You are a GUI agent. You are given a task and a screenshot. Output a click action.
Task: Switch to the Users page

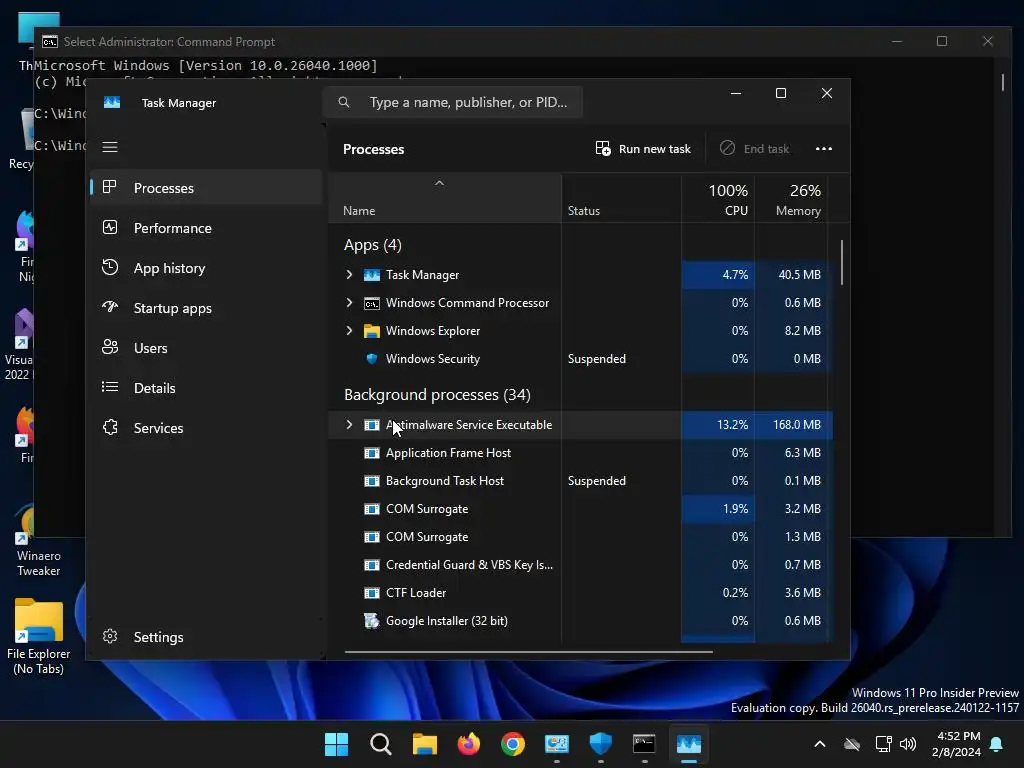pos(206,348)
